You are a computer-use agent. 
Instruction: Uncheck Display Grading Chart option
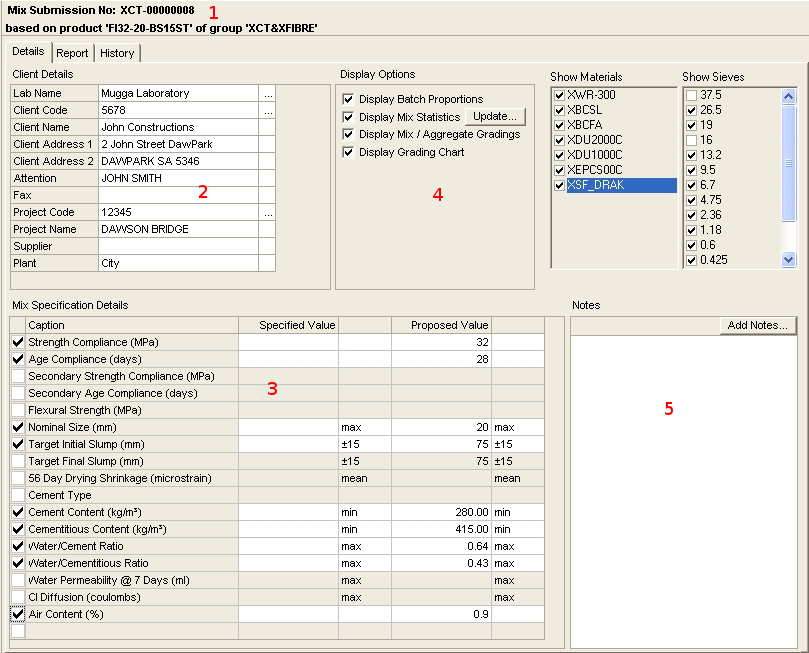[348, 152]
